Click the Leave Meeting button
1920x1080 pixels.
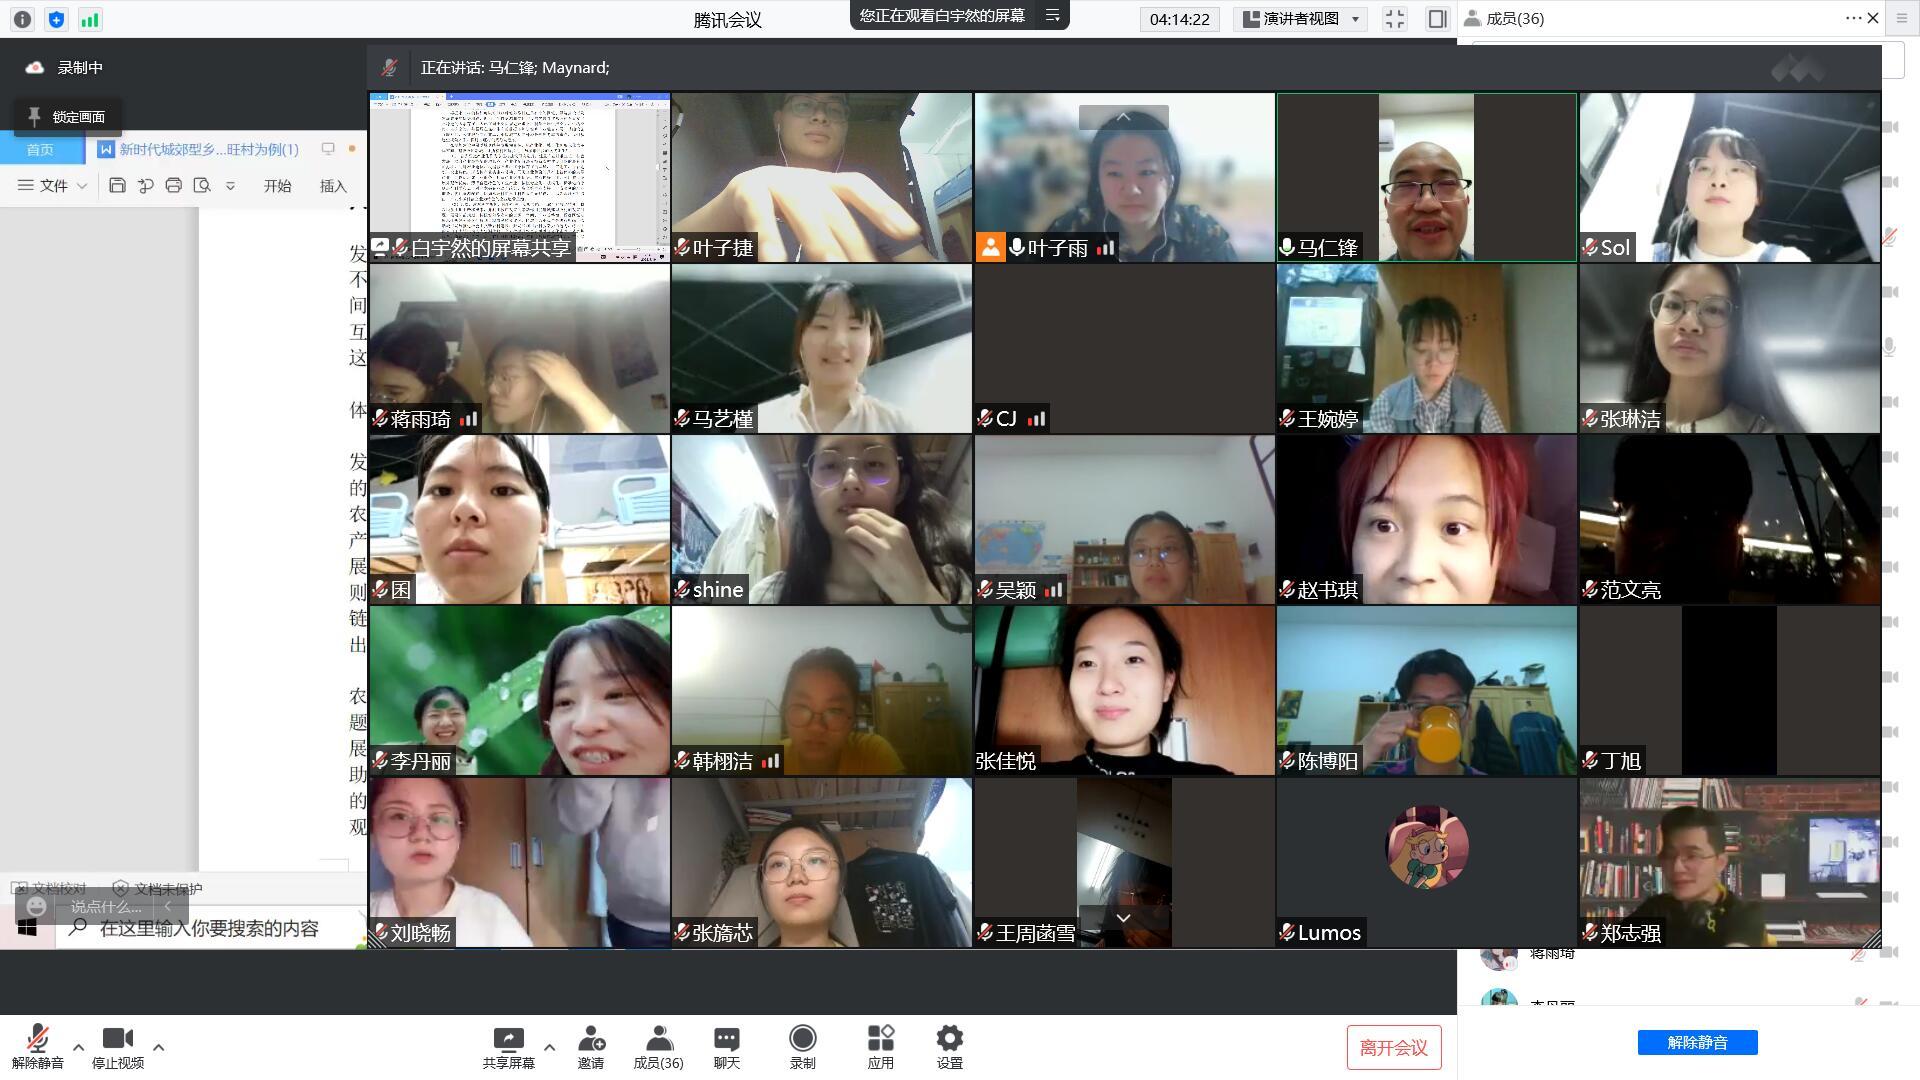click(x=1393, y=1047)
